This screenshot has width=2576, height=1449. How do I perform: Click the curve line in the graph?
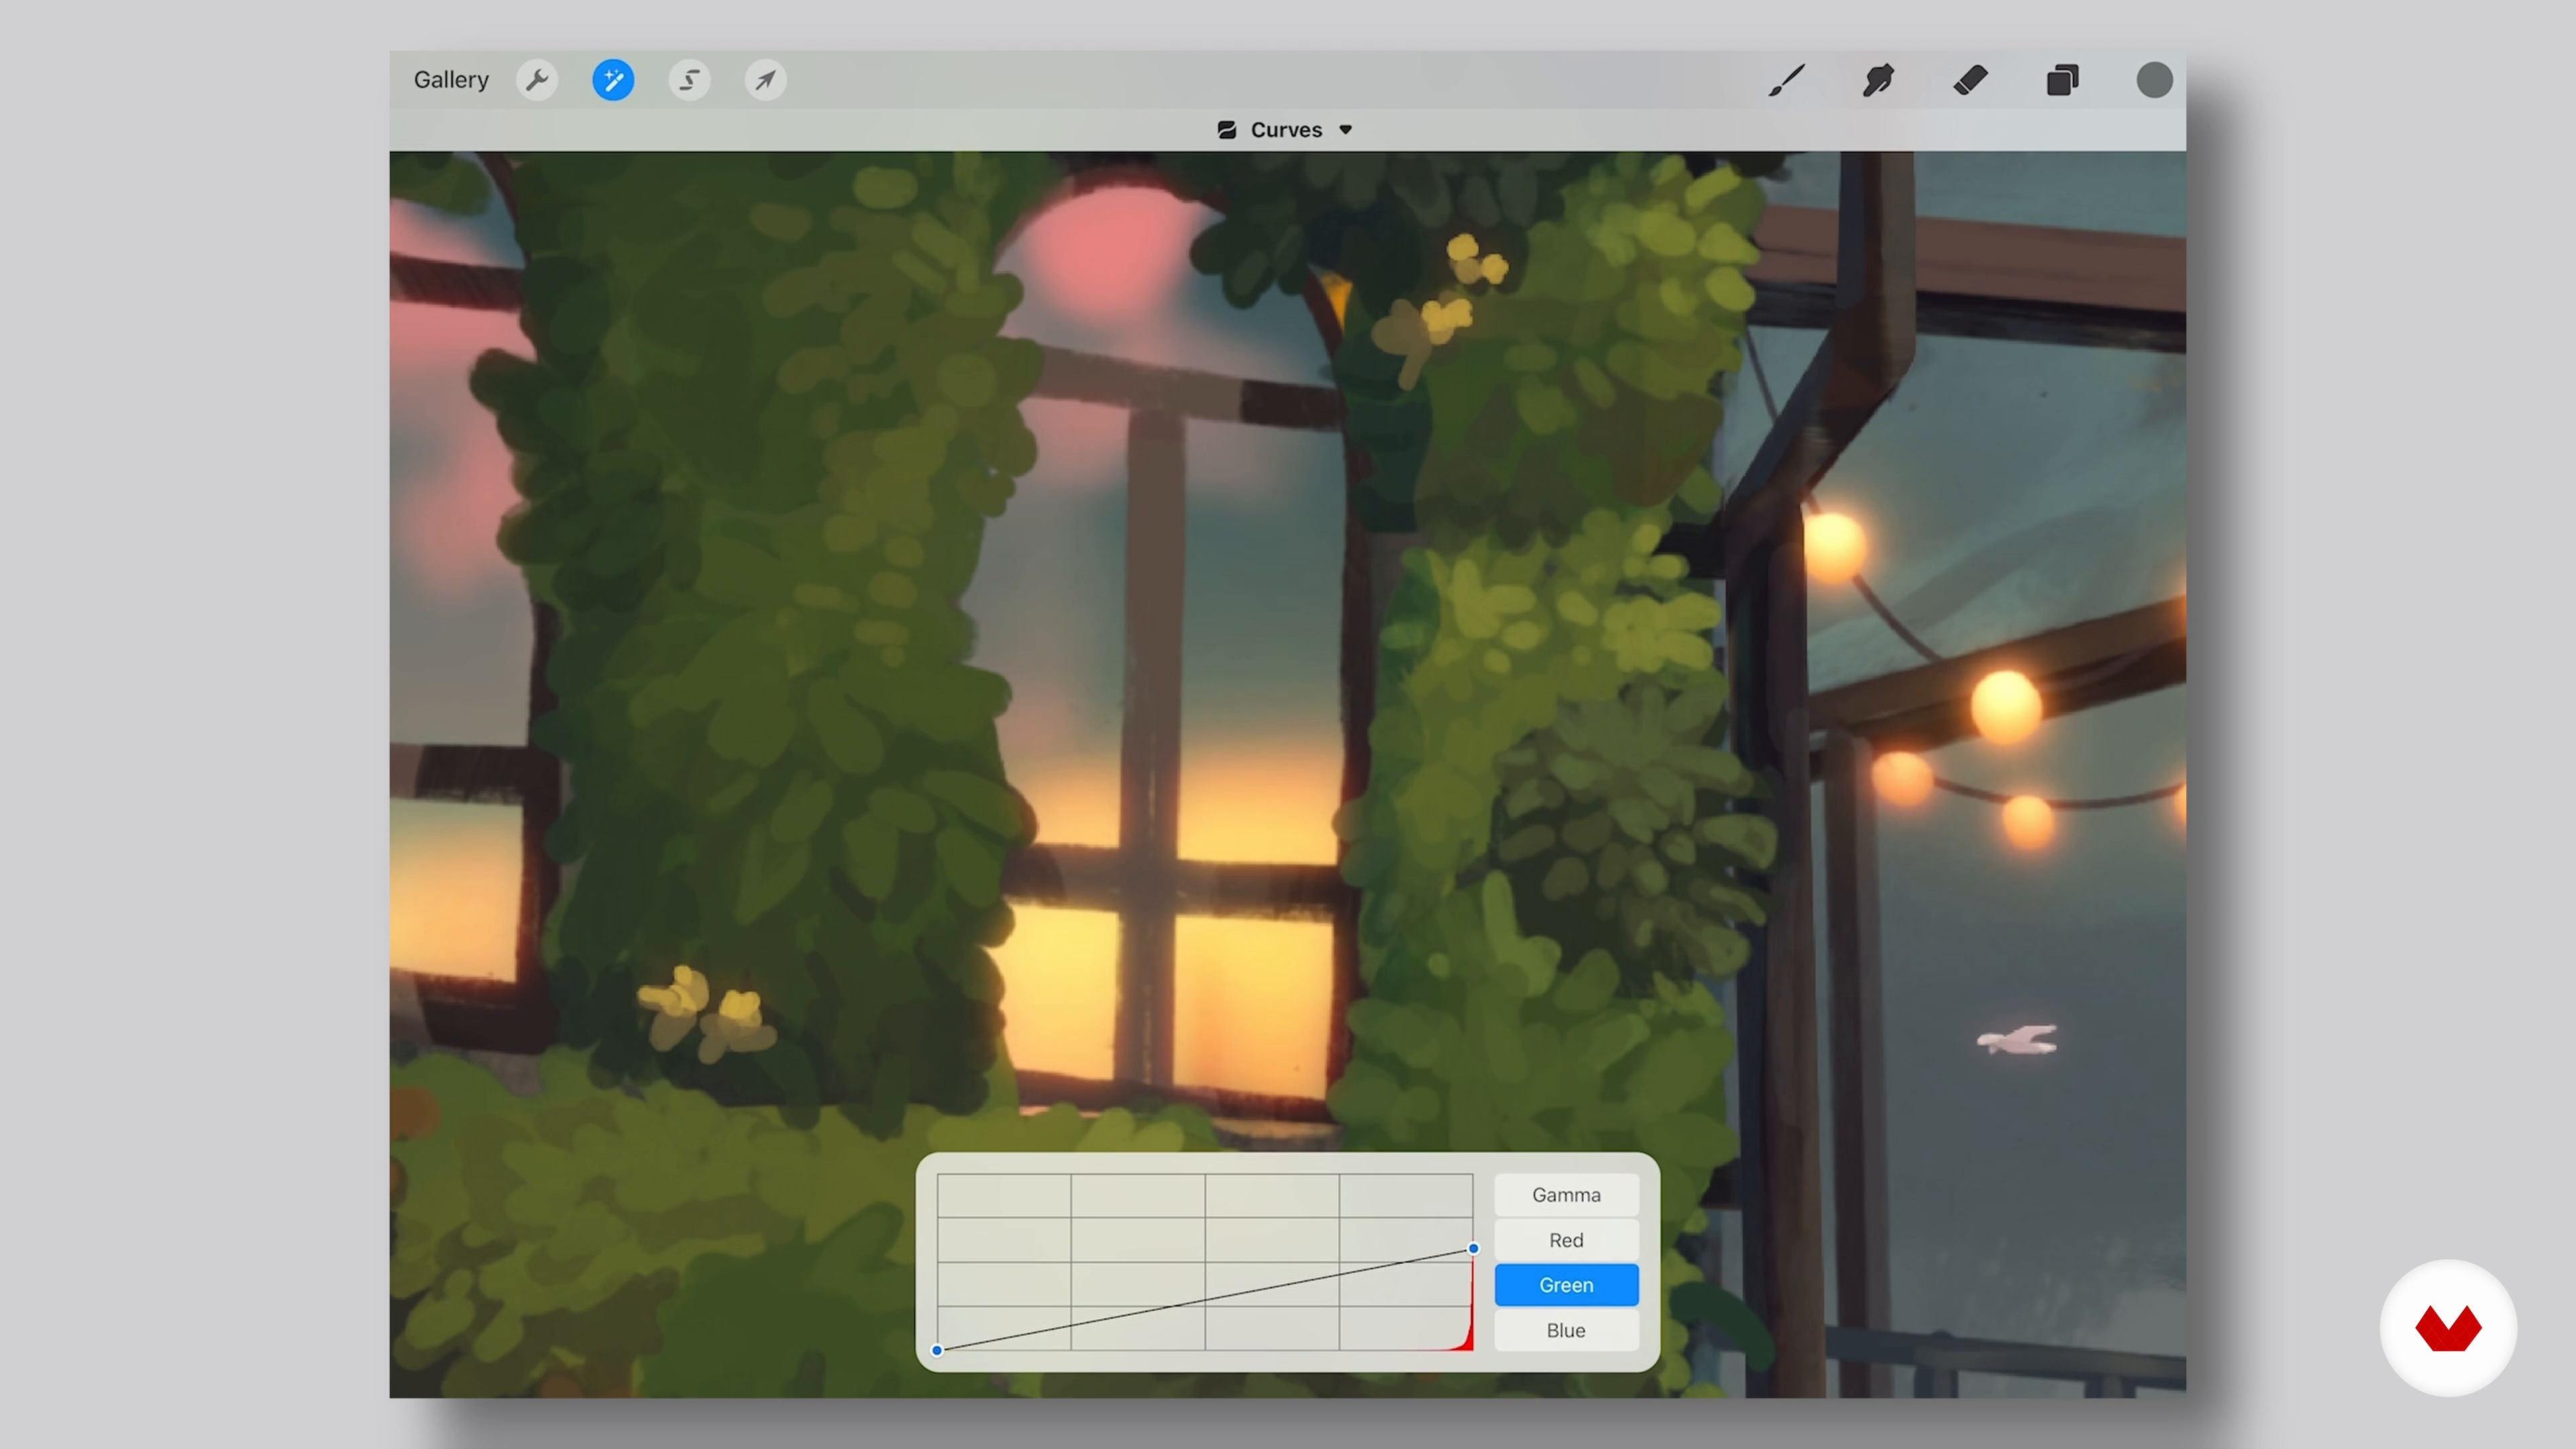1205,1299
